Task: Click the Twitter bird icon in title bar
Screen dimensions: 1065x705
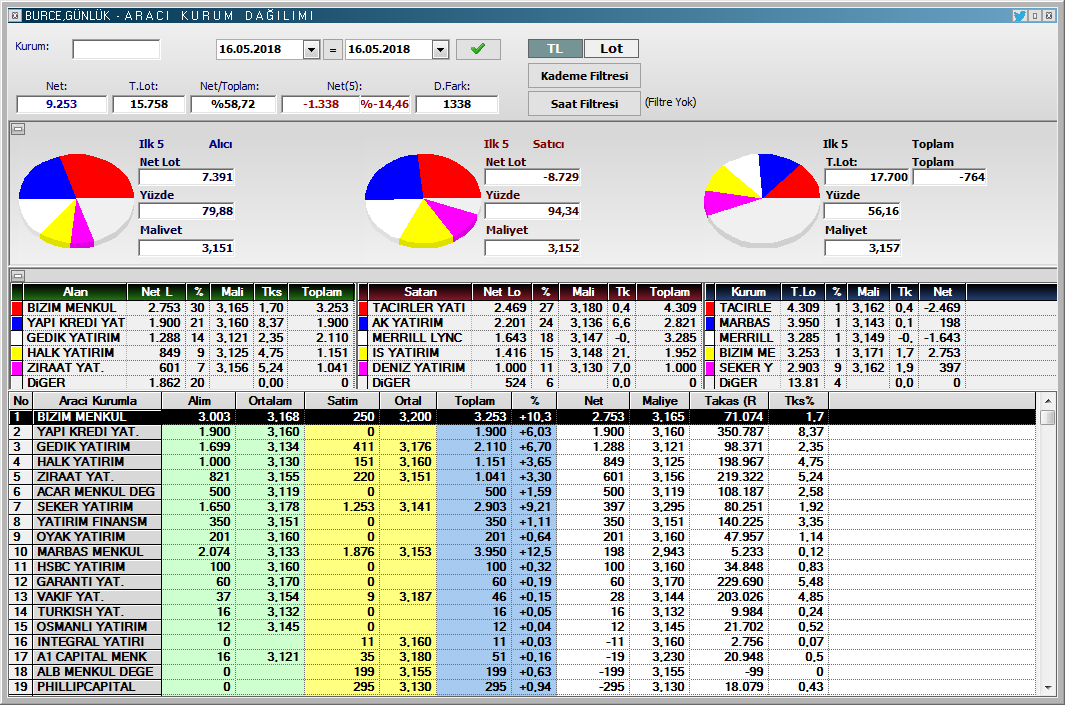Action: (x=1019, y=15)
